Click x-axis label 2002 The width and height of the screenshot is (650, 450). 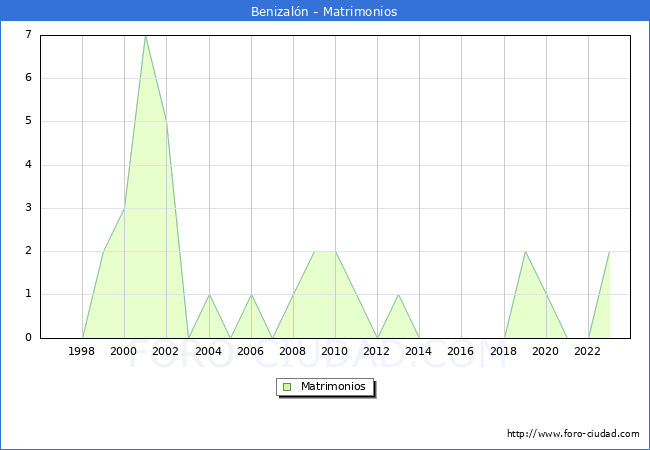click(165, 351)
